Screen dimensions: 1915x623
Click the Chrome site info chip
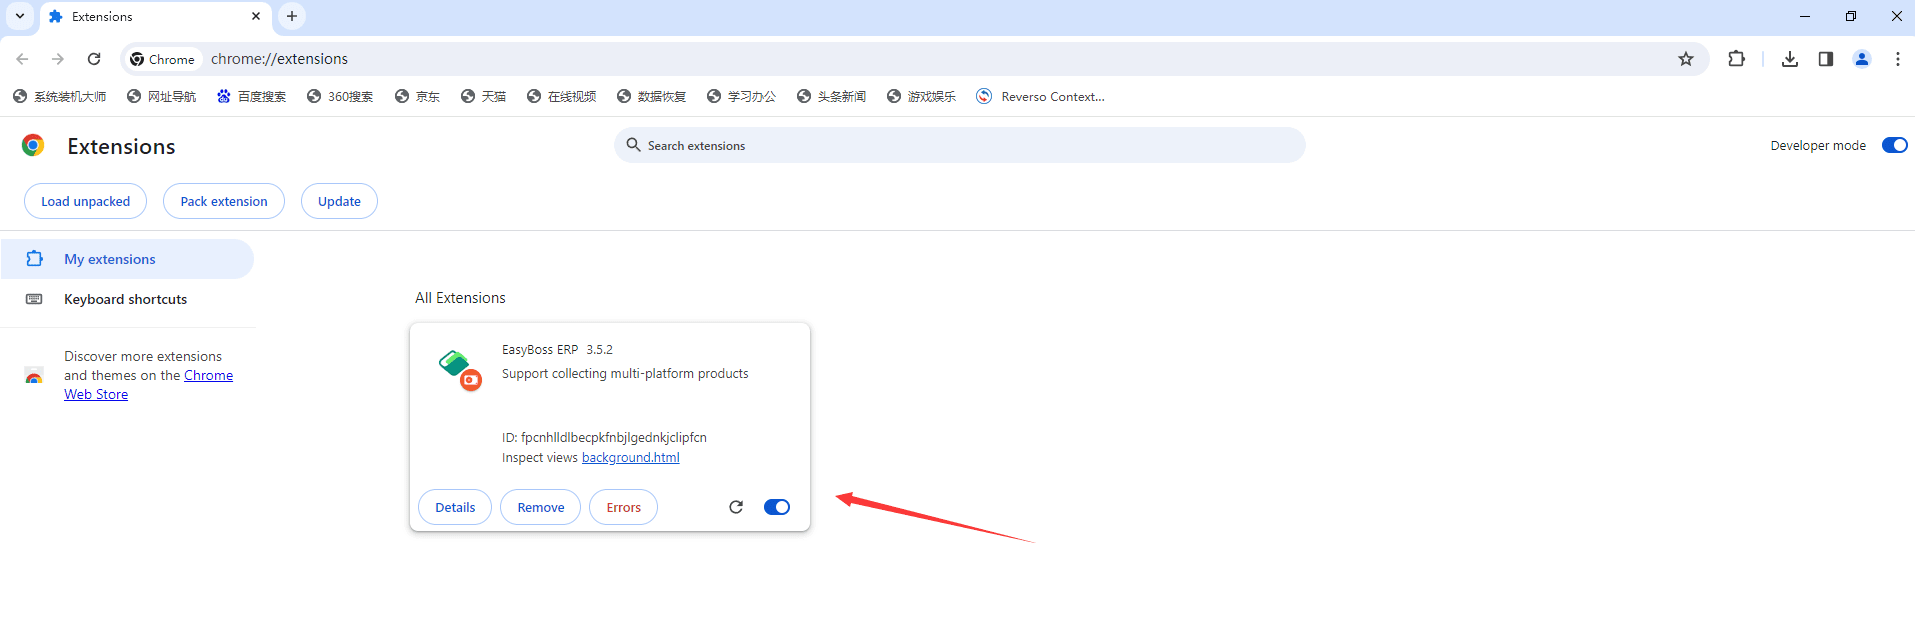pos(163,59)
